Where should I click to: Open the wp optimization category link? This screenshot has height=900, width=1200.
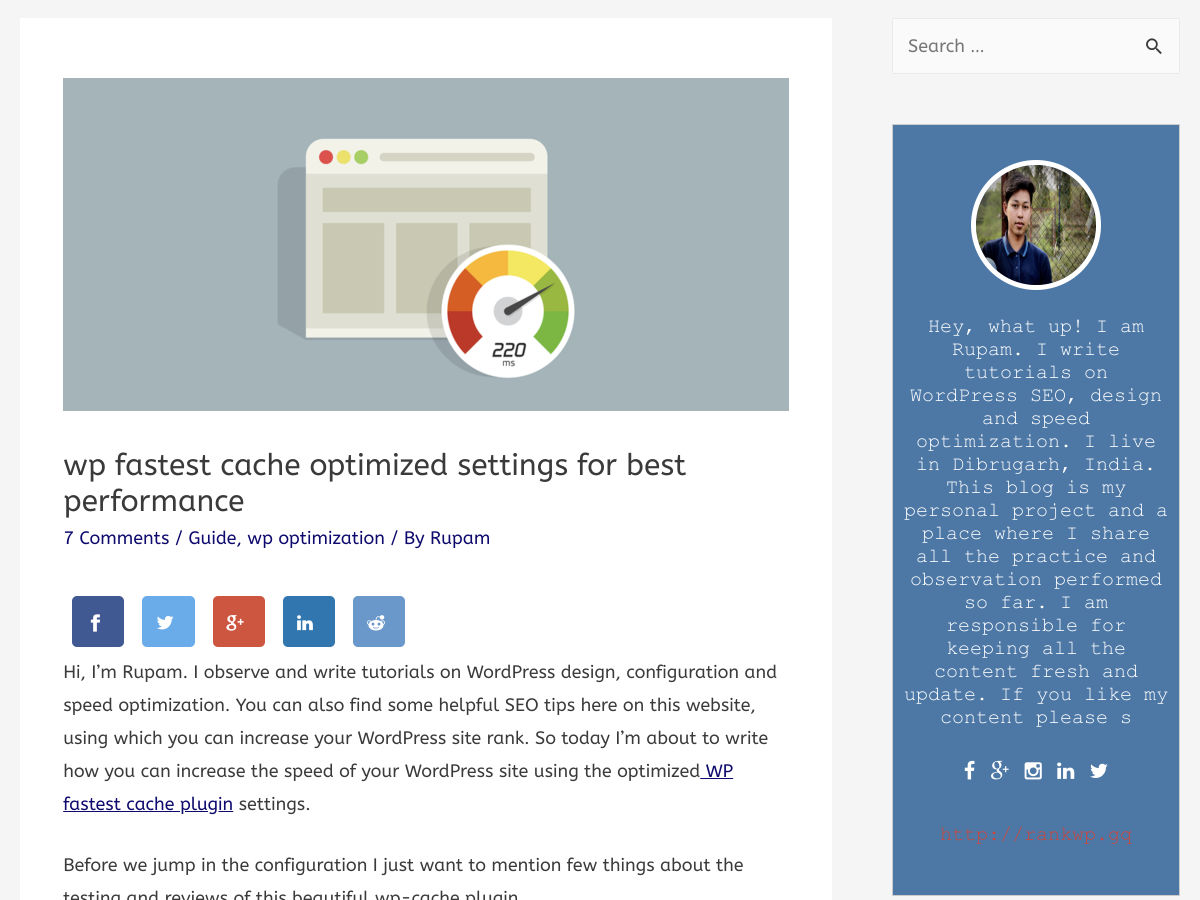point(316,538)
